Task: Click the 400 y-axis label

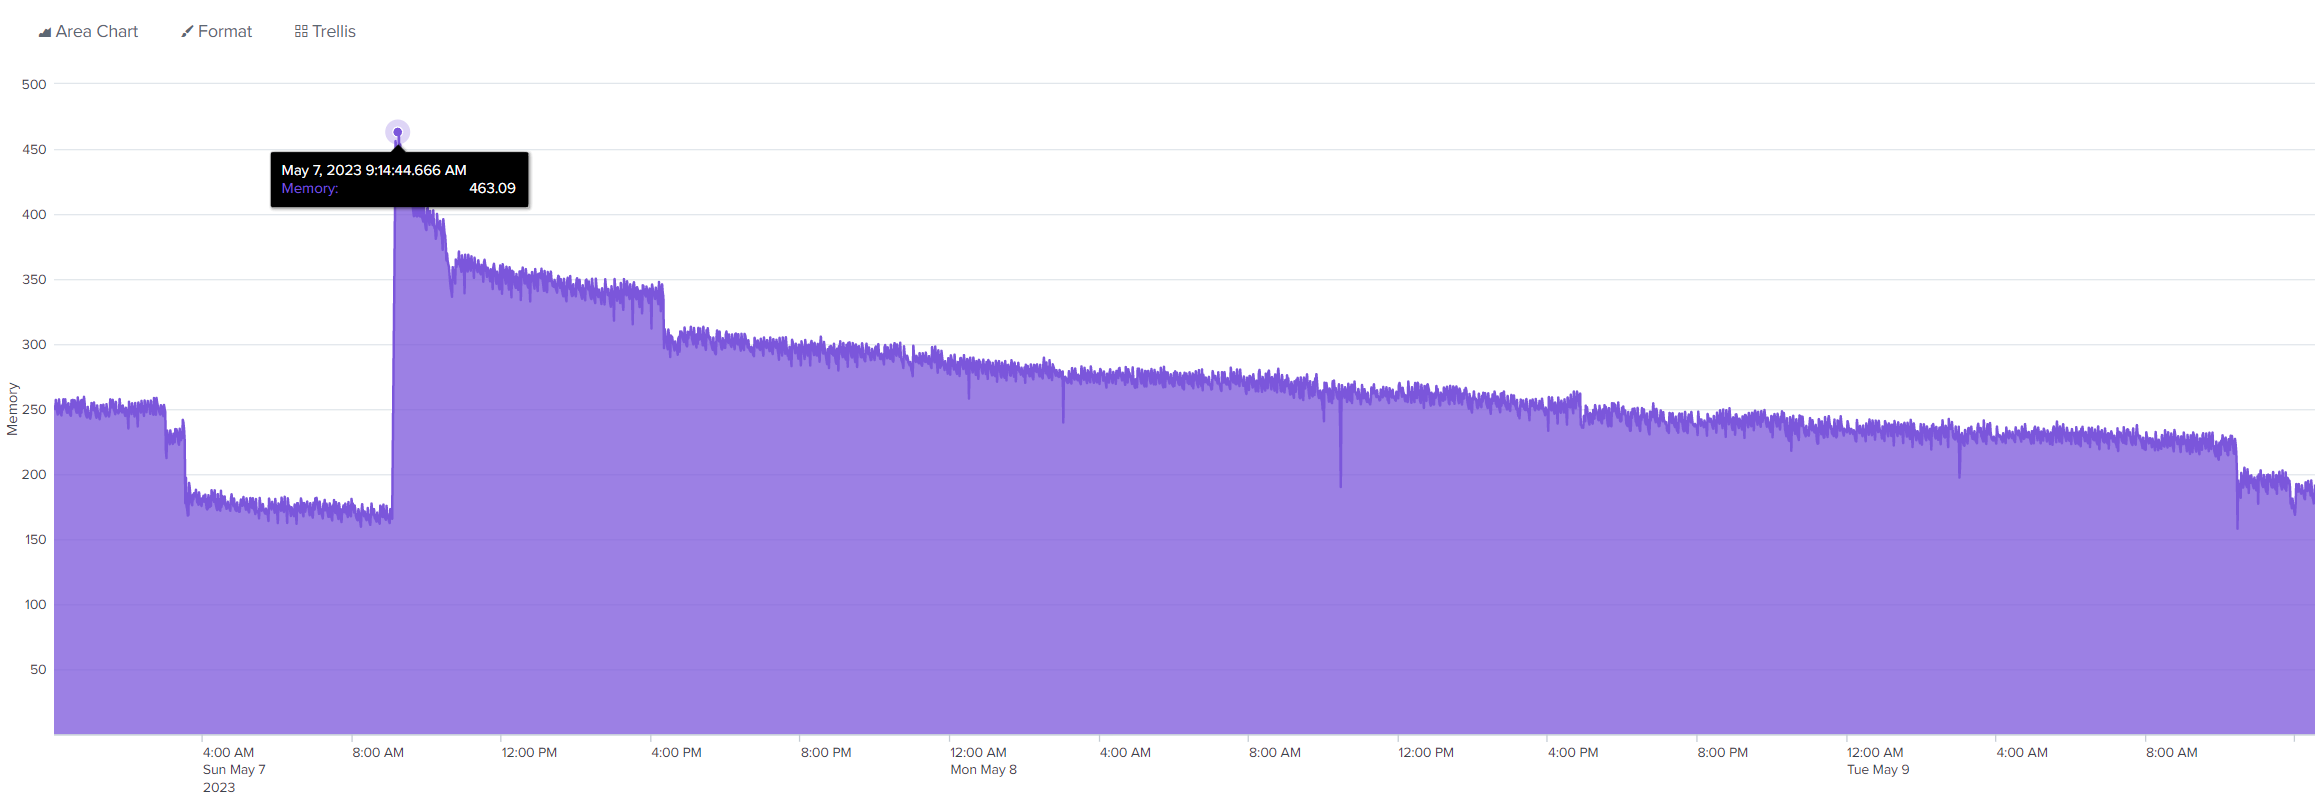Action: pos(34,214)
